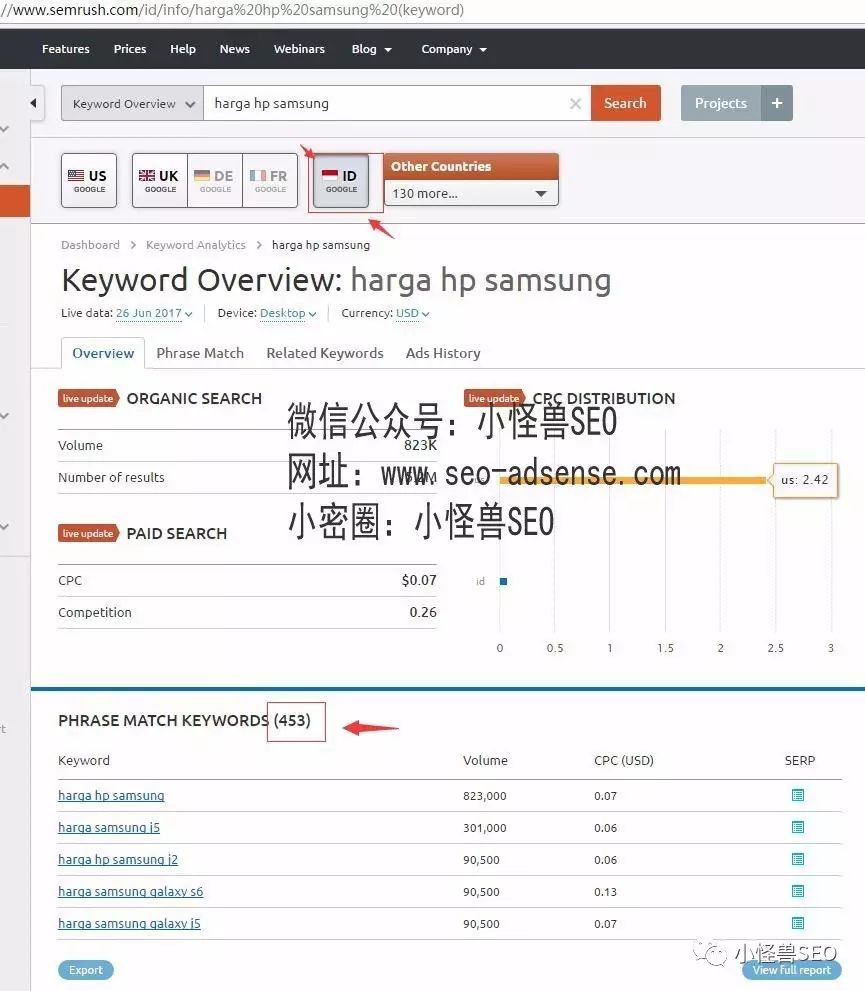Switch to the Phrase Match tab
This screenshot has height=991, width=865.
tap(200, 353)
